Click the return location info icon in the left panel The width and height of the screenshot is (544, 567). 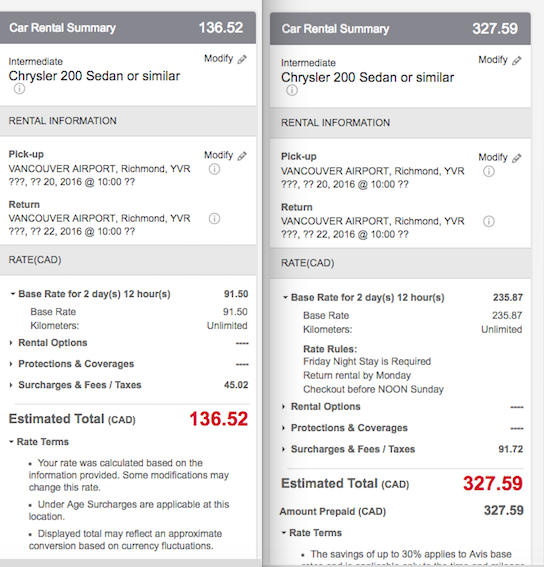pos(214,218)
